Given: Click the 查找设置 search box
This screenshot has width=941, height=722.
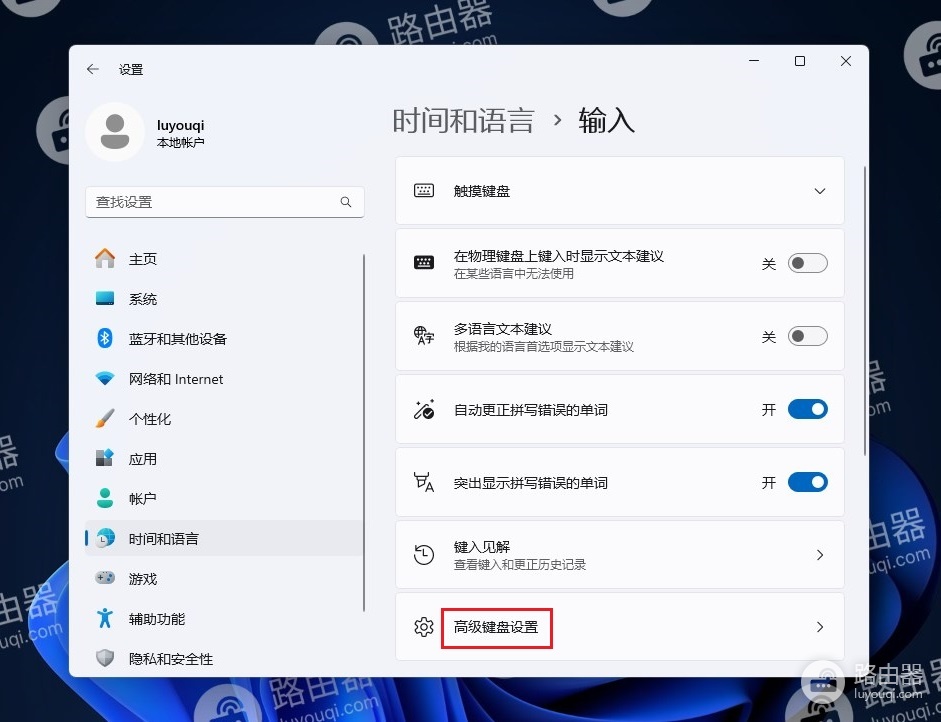Looking at the screenshot, I should pyautogui.click(x=224, y=202).
